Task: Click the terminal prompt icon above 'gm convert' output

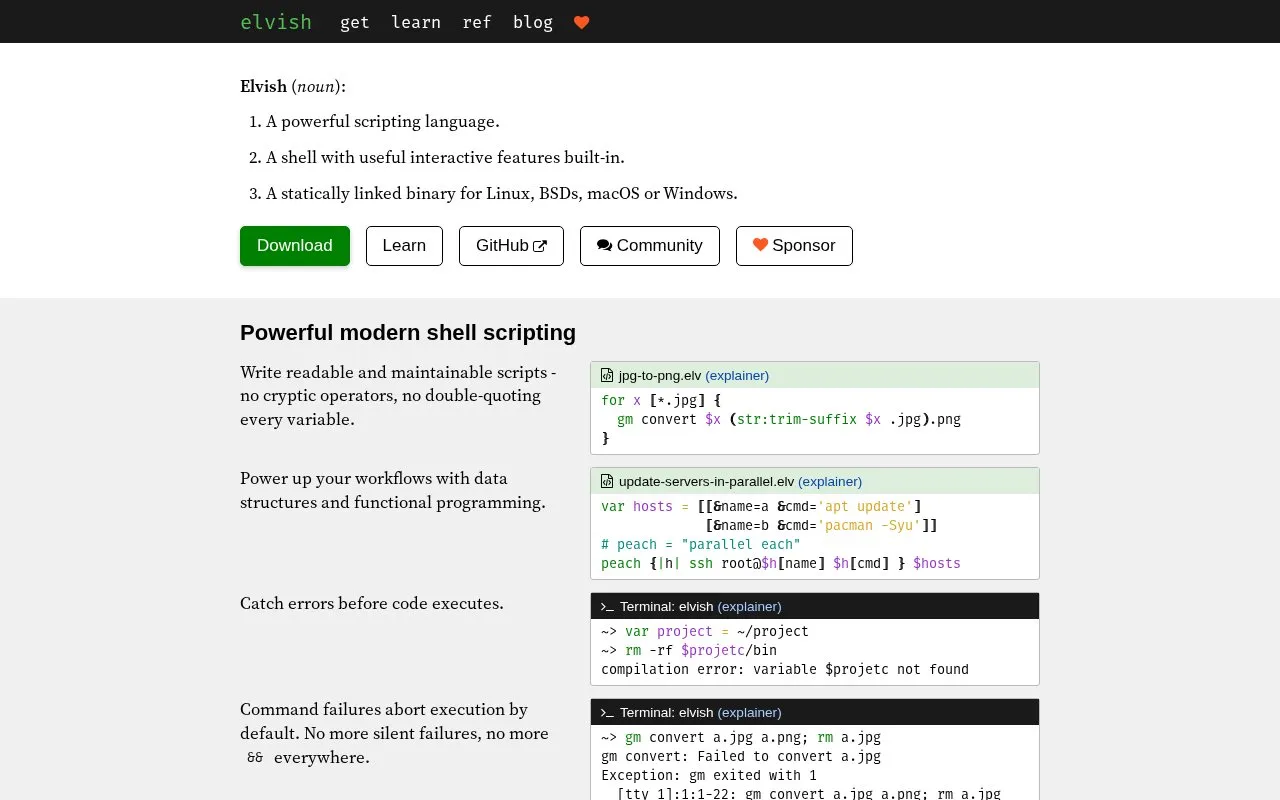Action: (x=607, y=713)
